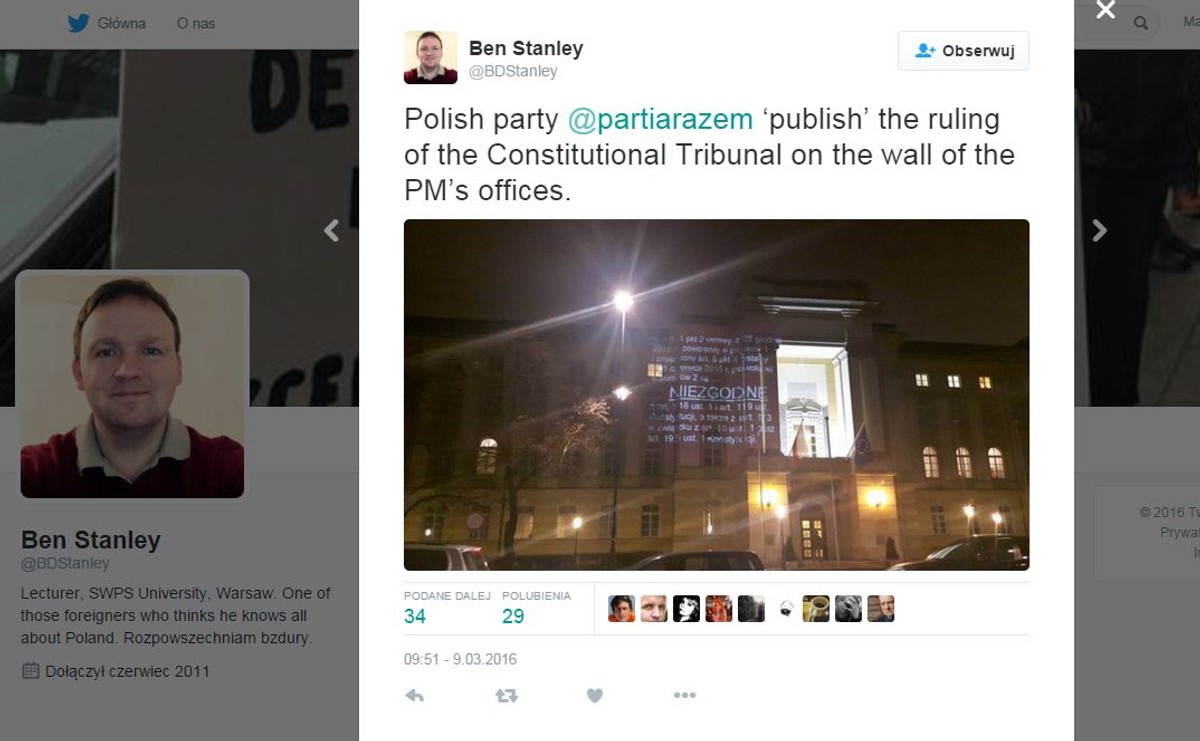
Task: Retweet using the retweet arrows icon
Action: (506, 696)
